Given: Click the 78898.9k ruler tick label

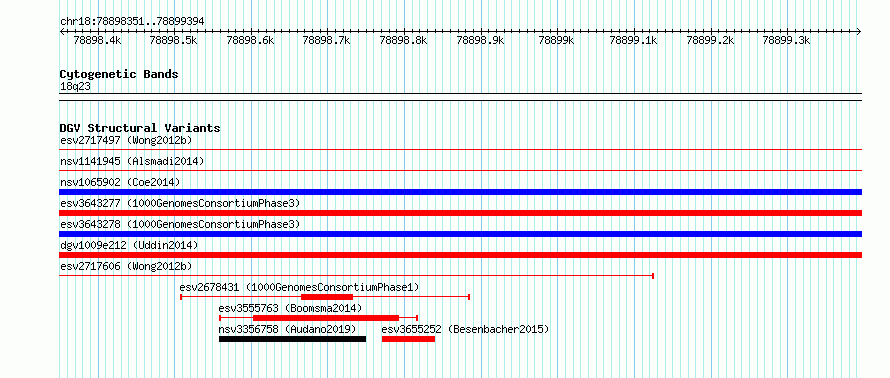Looking at the screenshot, I should point(480,40).
